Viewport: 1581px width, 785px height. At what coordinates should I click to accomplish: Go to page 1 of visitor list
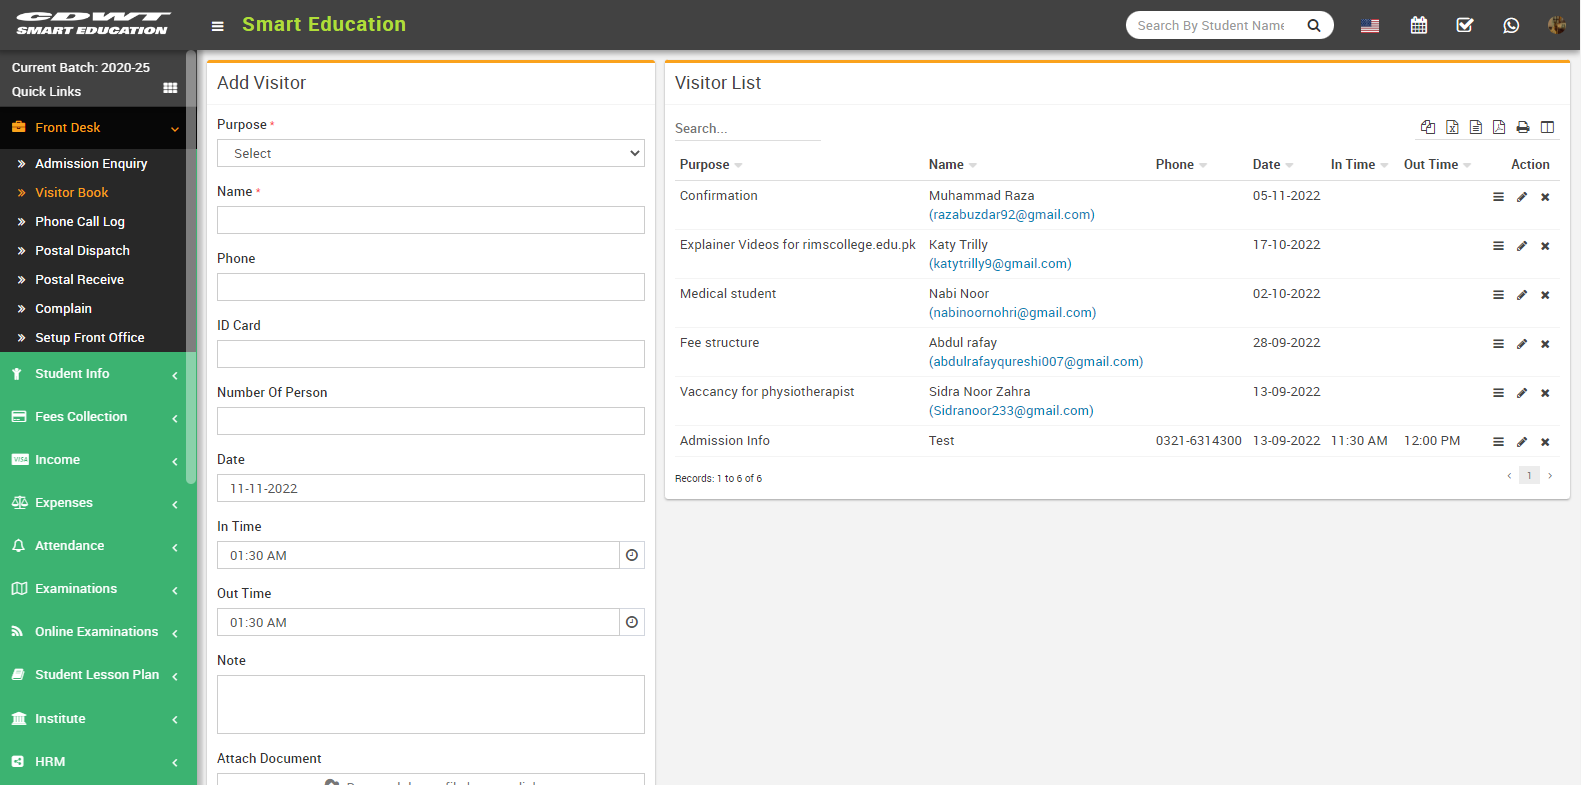1529,475
